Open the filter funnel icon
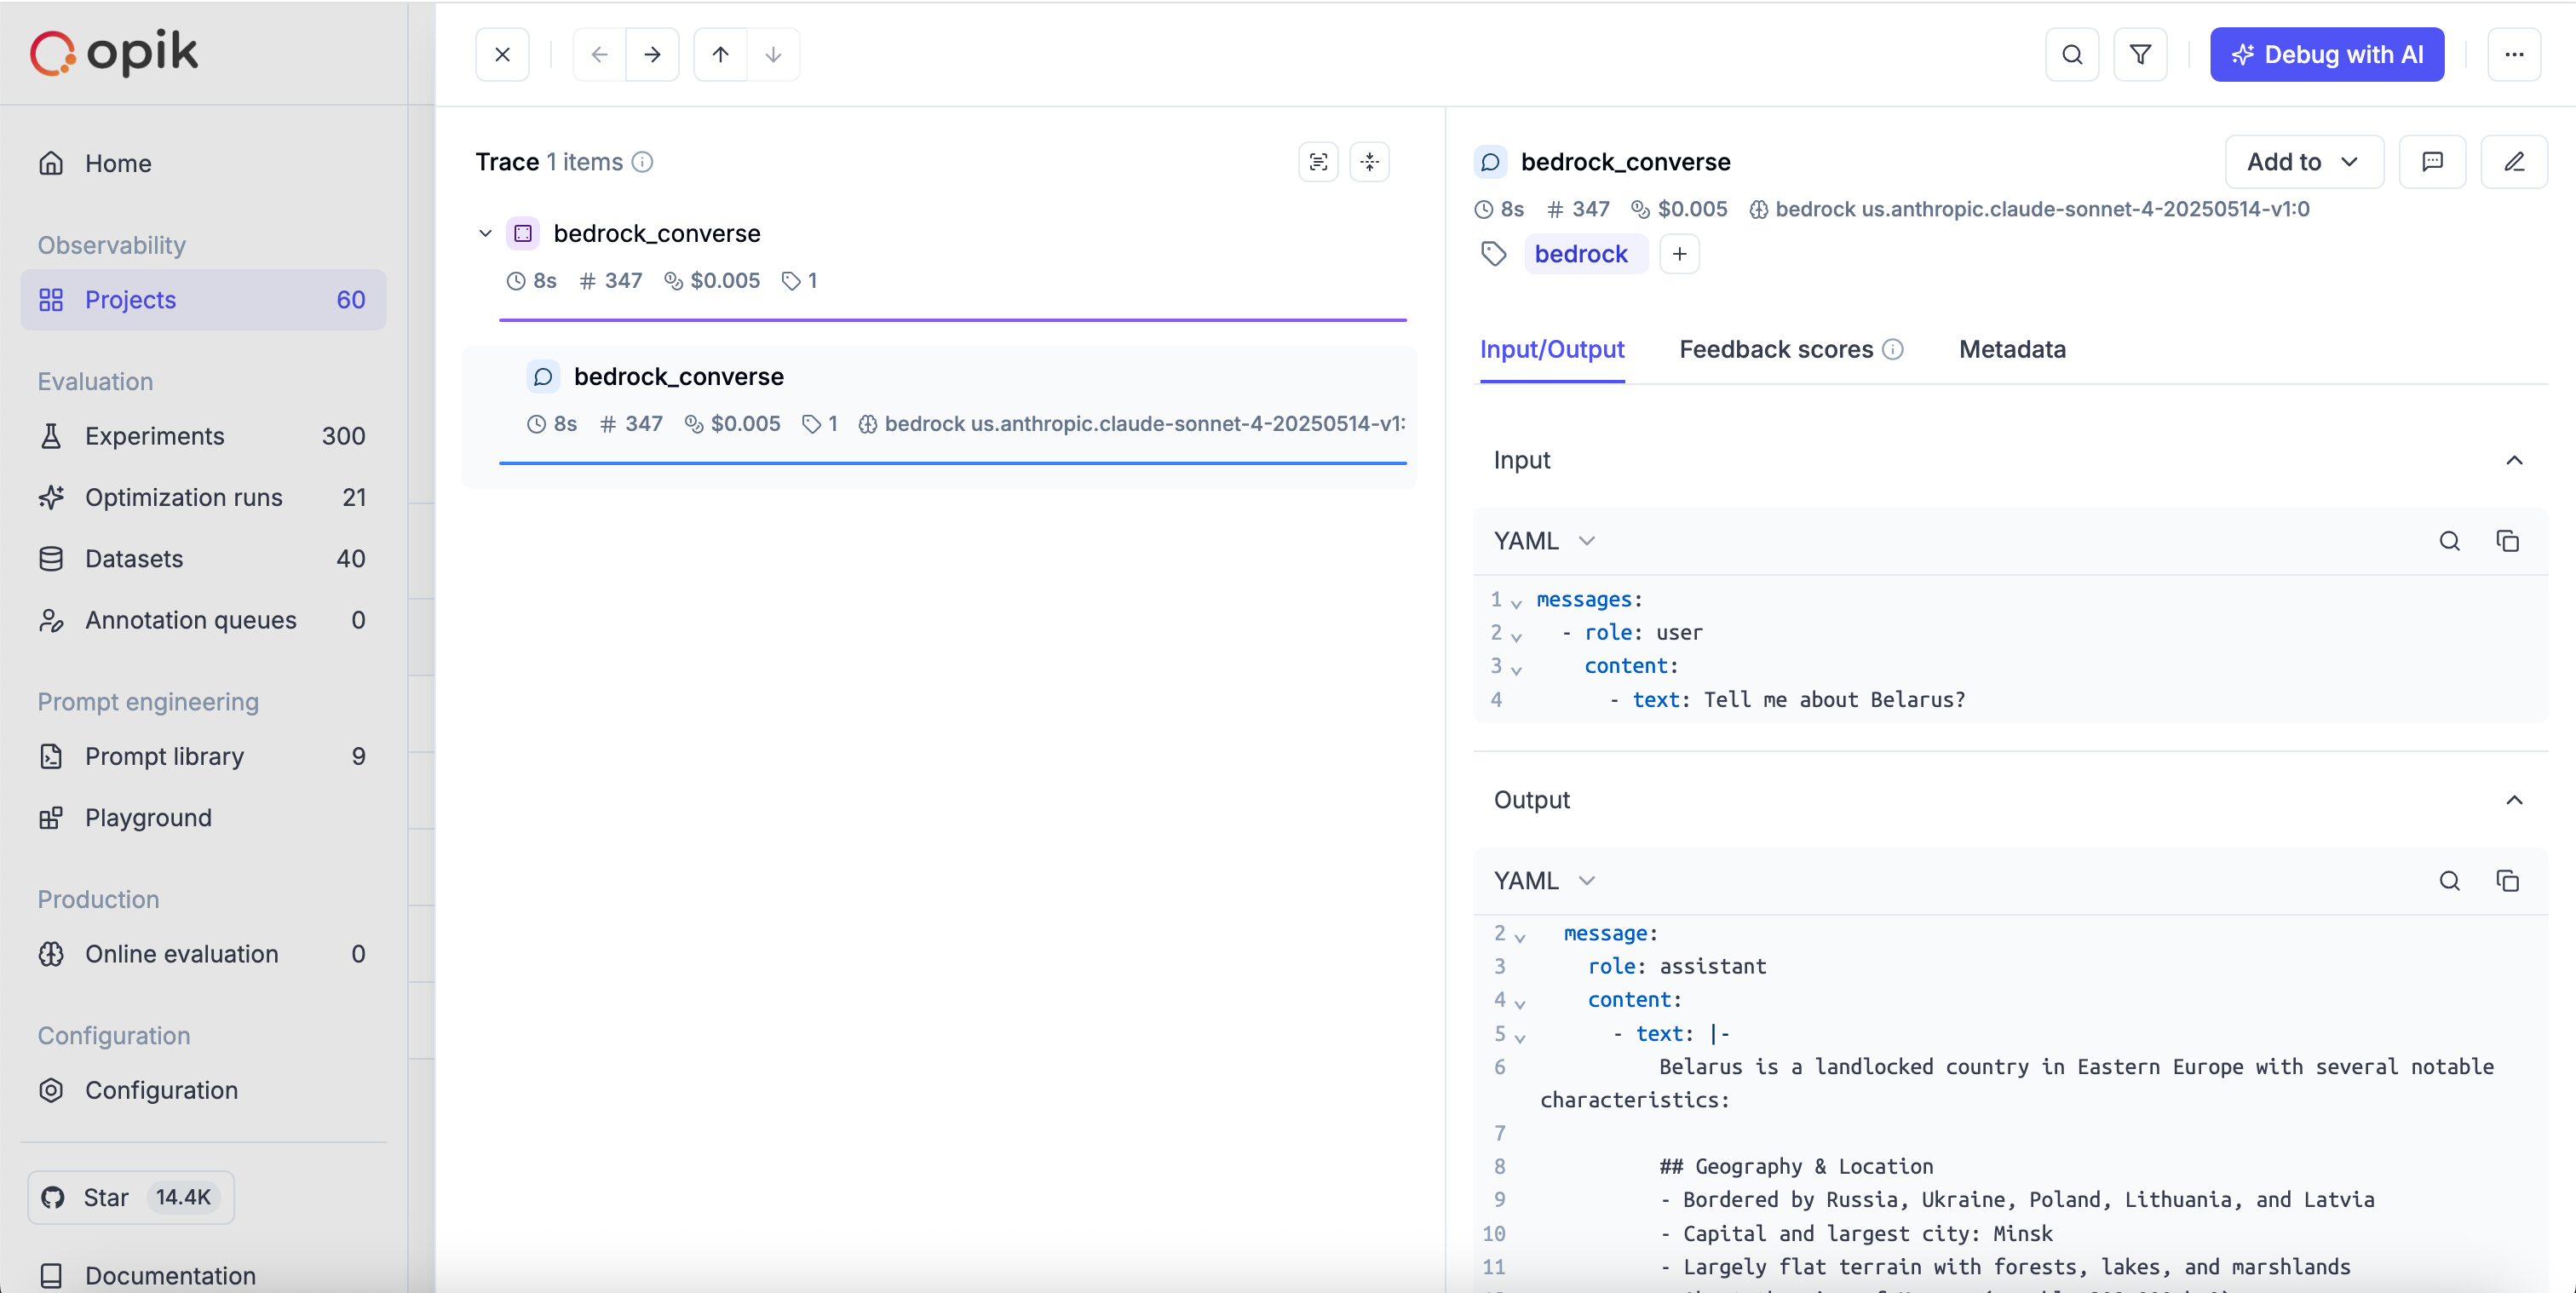This screenshot has height=1293, width=2576. point(2140,54)
